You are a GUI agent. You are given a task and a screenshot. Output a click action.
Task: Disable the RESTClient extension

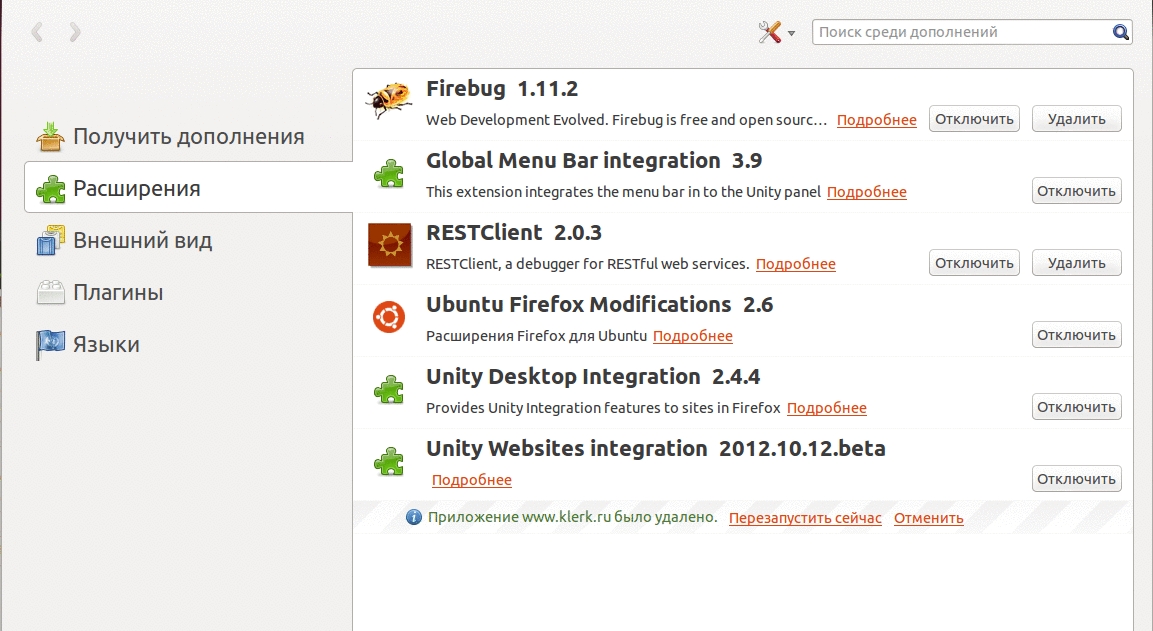pyautogui.click(x=974, y=263)
